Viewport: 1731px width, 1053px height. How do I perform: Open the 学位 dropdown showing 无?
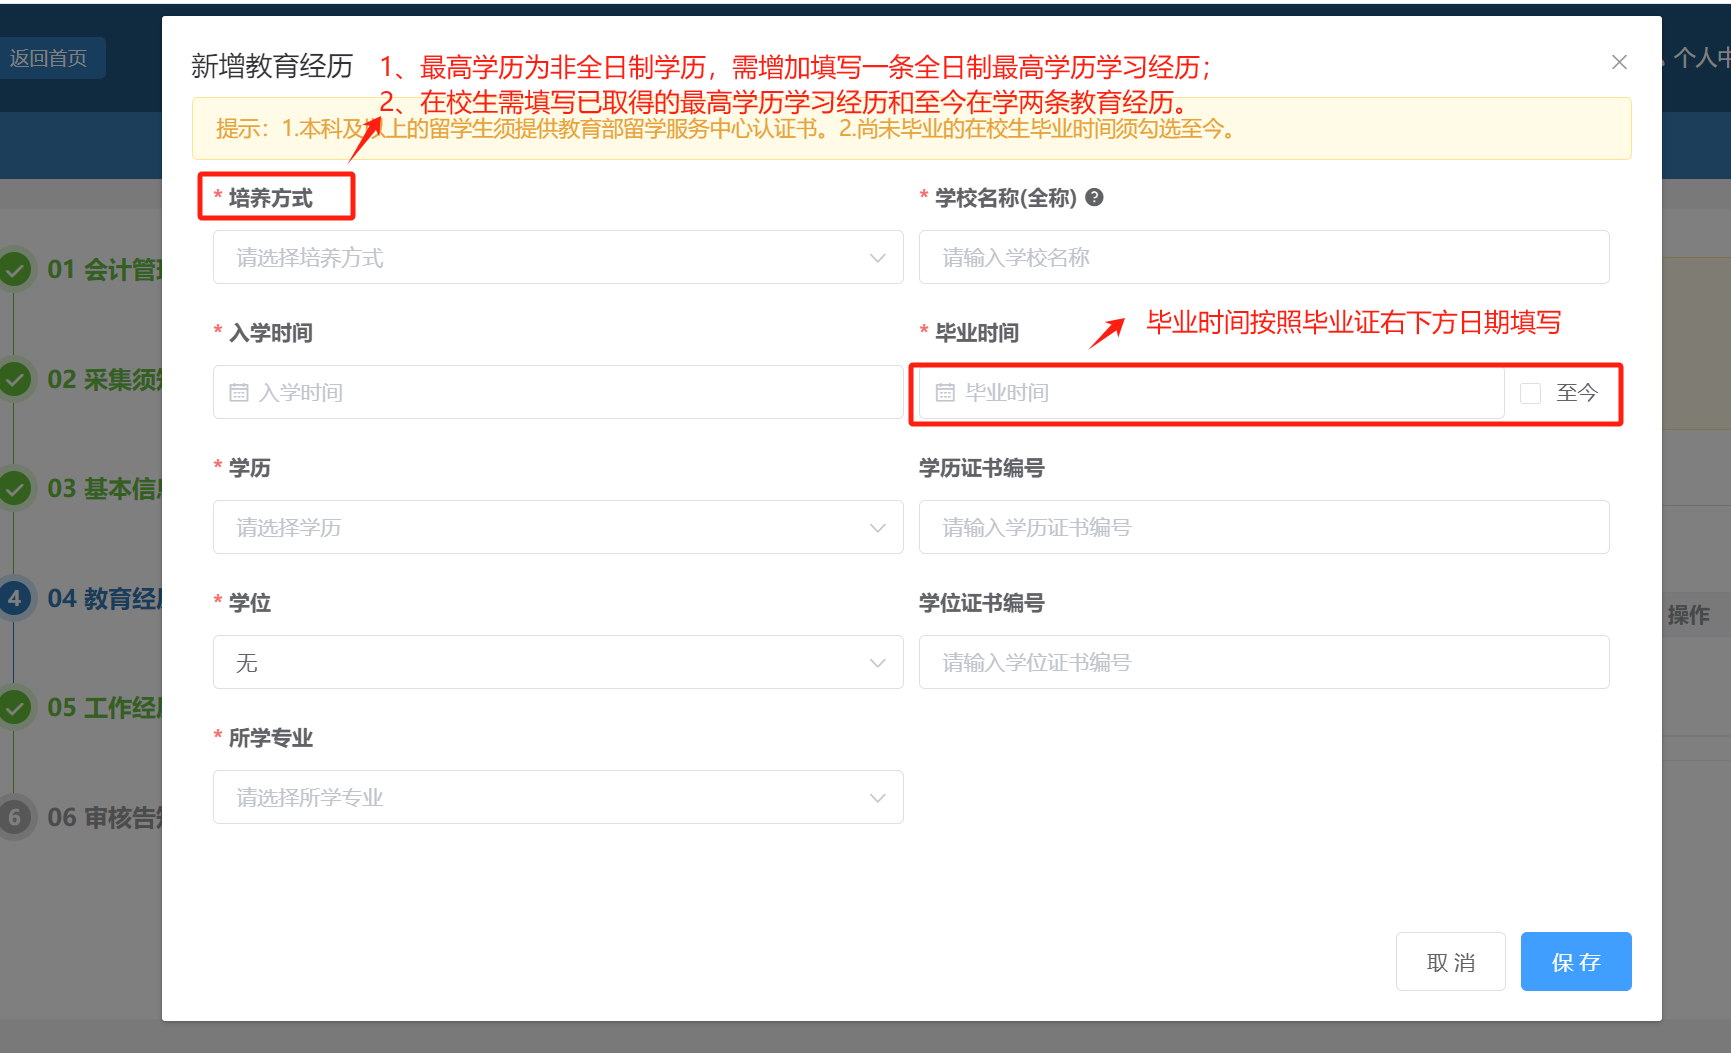[x=558, y=663]
